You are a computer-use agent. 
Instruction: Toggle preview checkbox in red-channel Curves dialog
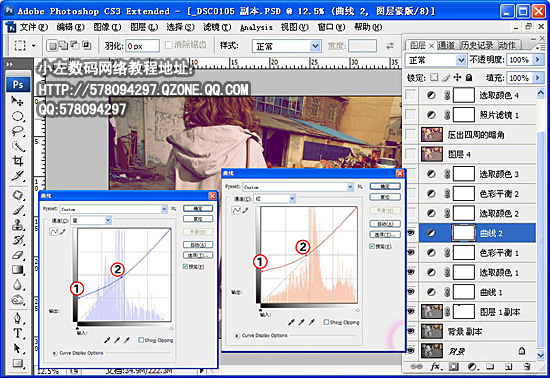tap(372, 247)
